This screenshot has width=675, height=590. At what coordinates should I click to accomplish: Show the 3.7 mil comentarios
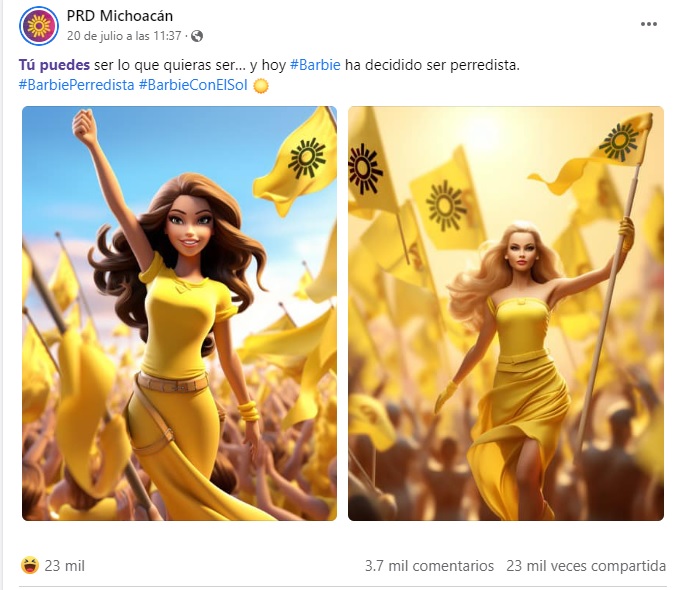coord(429,565)
